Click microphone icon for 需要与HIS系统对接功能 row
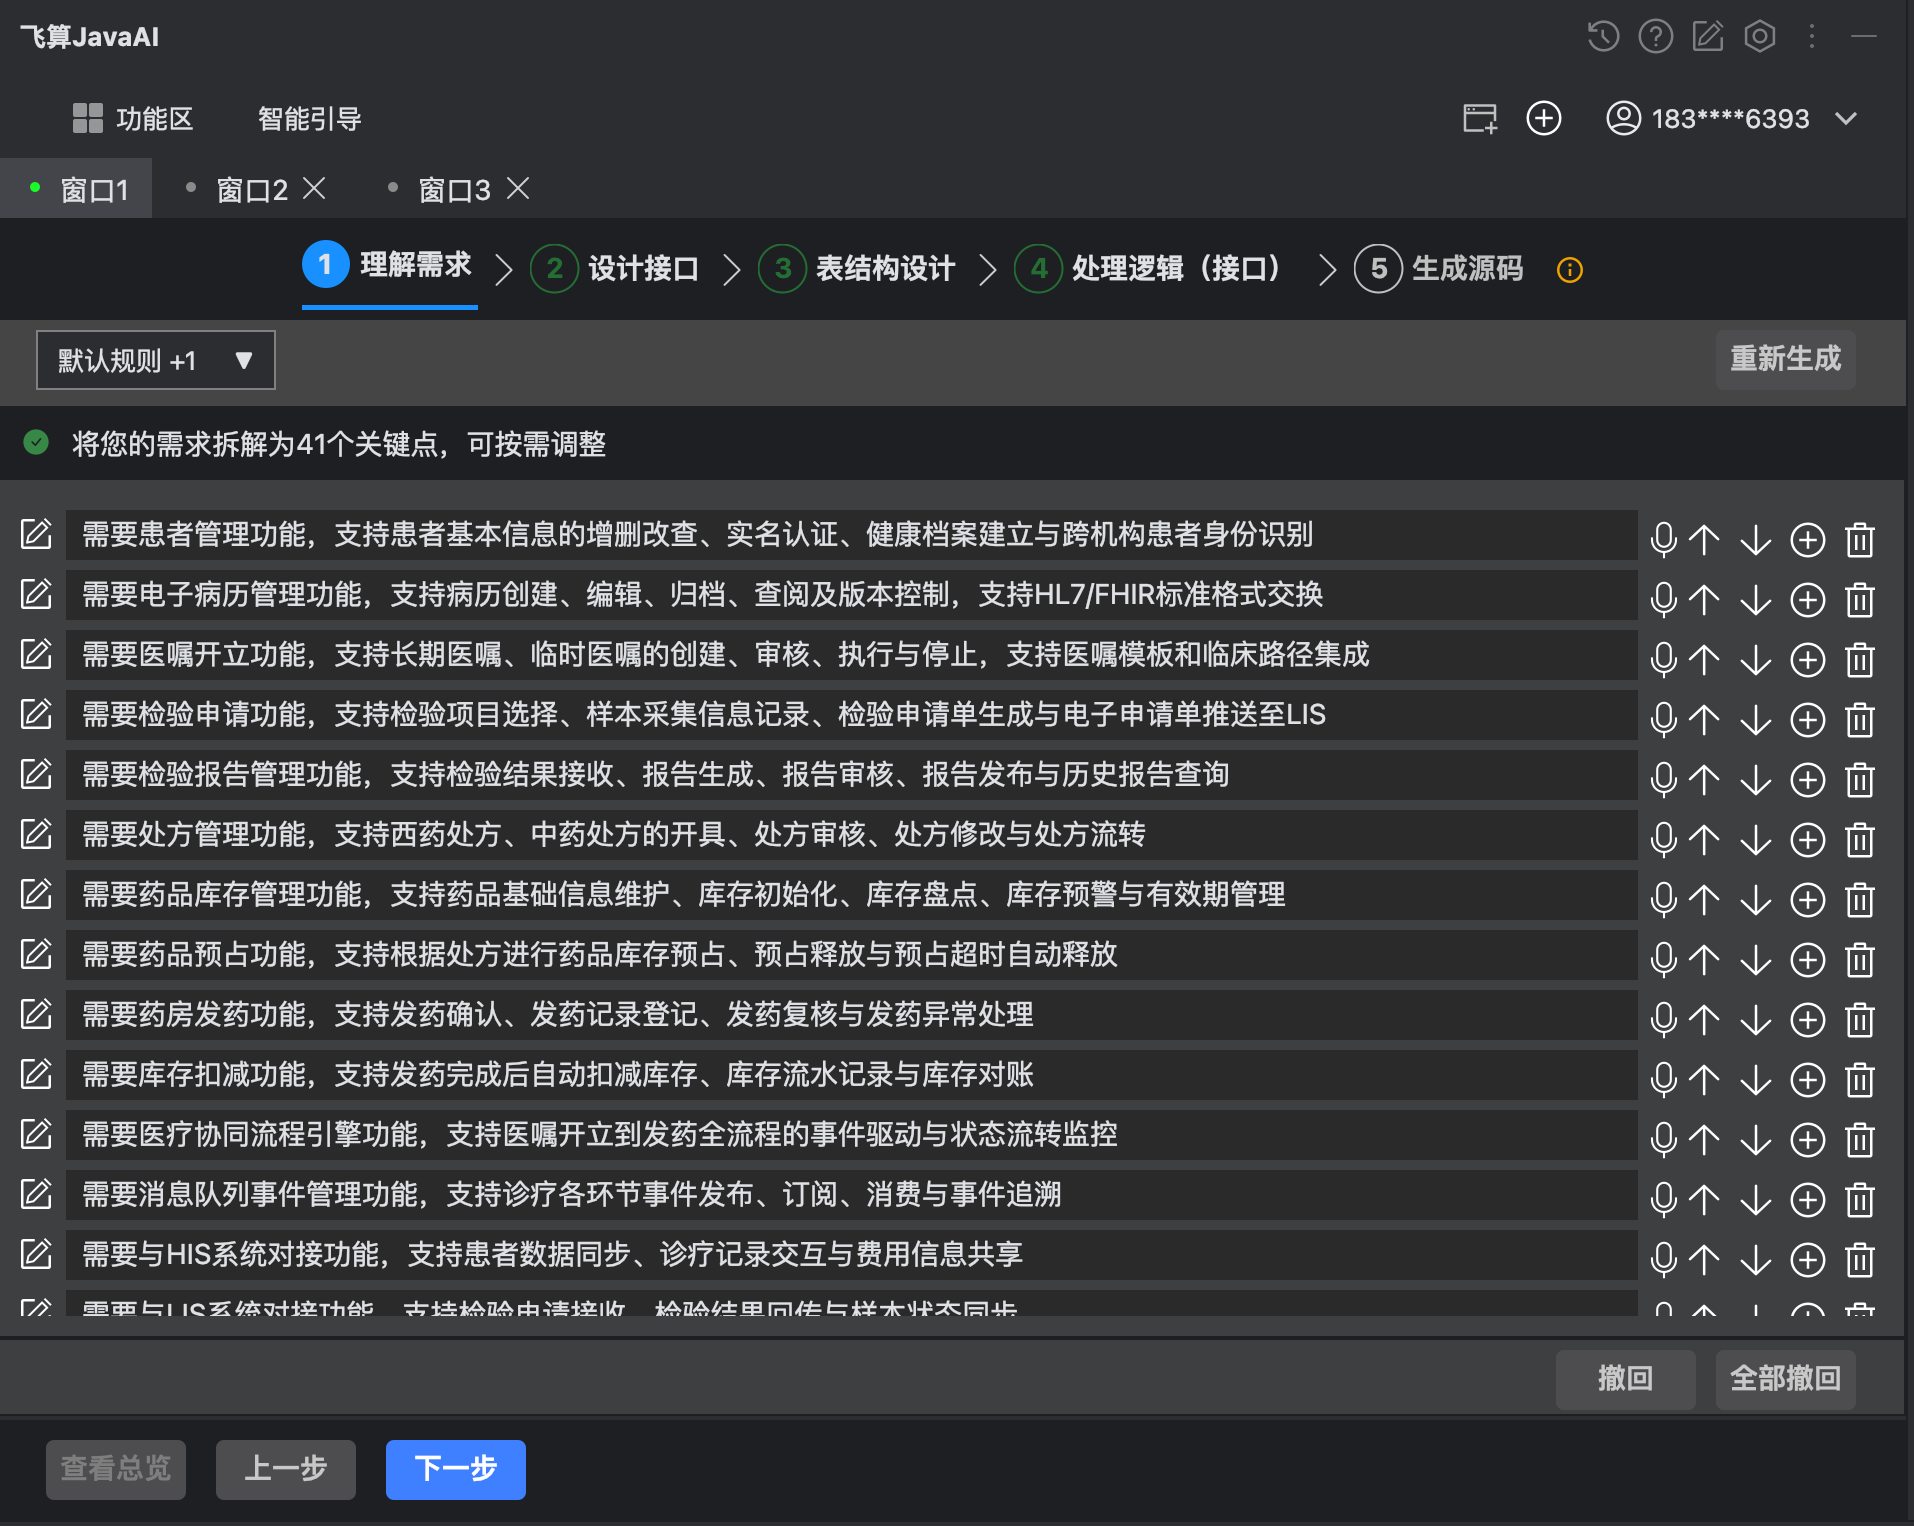 click(1664, 1260)
